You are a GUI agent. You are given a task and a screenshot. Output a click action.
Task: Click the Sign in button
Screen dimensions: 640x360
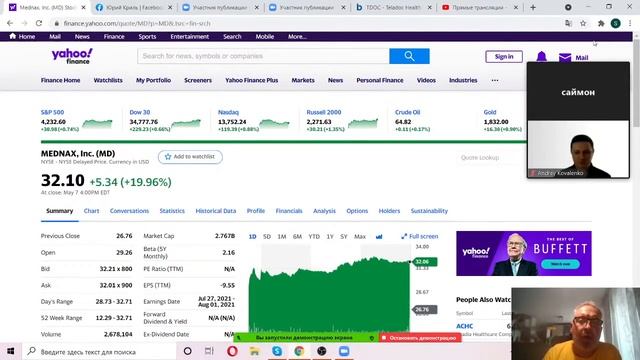(504, 57)
